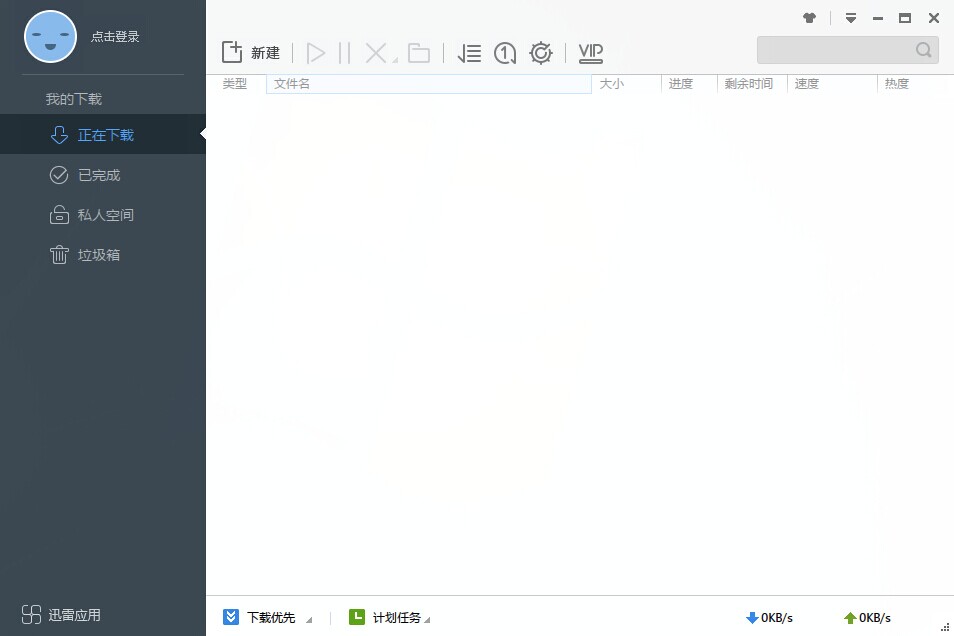This screenshot has width=954, height=636.
Task: Delete the selected task
Action: pos(375,52)
